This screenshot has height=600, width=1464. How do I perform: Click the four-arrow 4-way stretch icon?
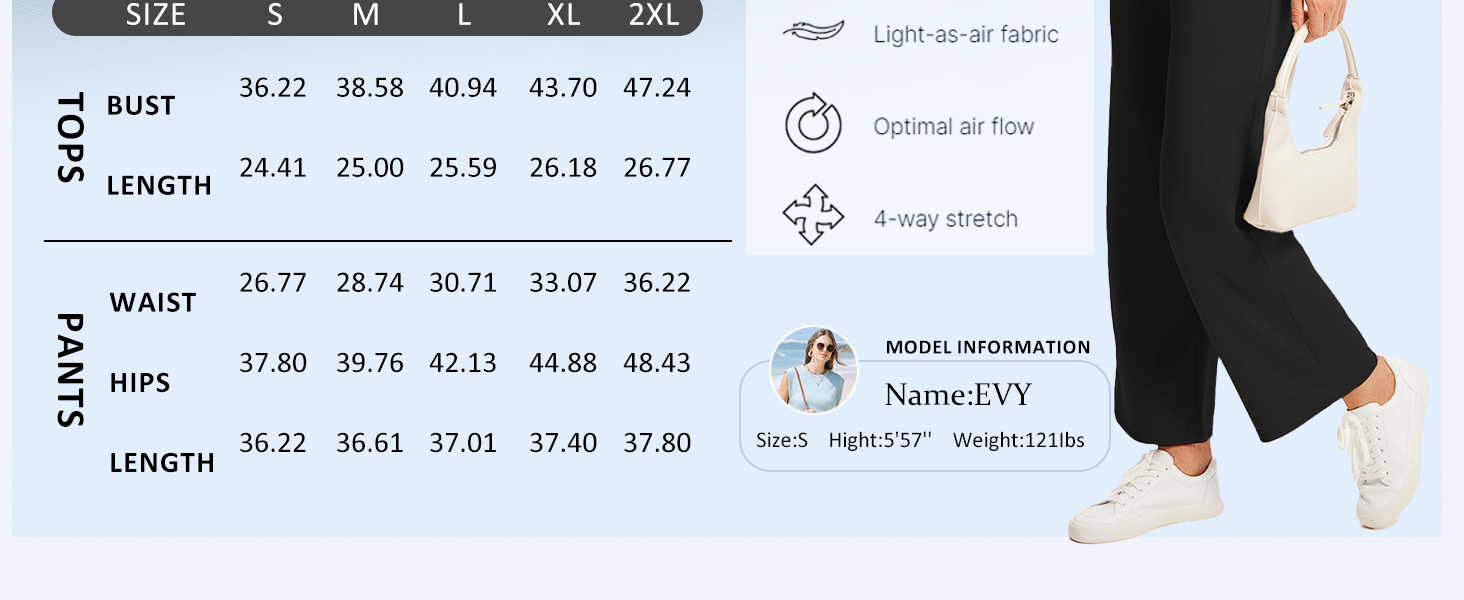813,214
